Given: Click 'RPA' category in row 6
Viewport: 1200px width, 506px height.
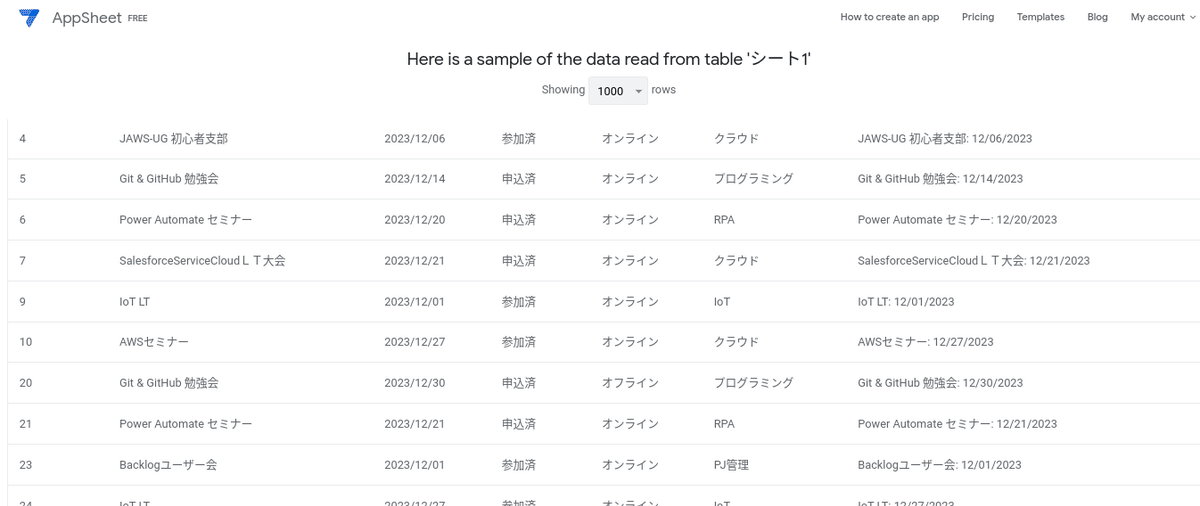Looking at the screenshot, I should pos(724,220).
